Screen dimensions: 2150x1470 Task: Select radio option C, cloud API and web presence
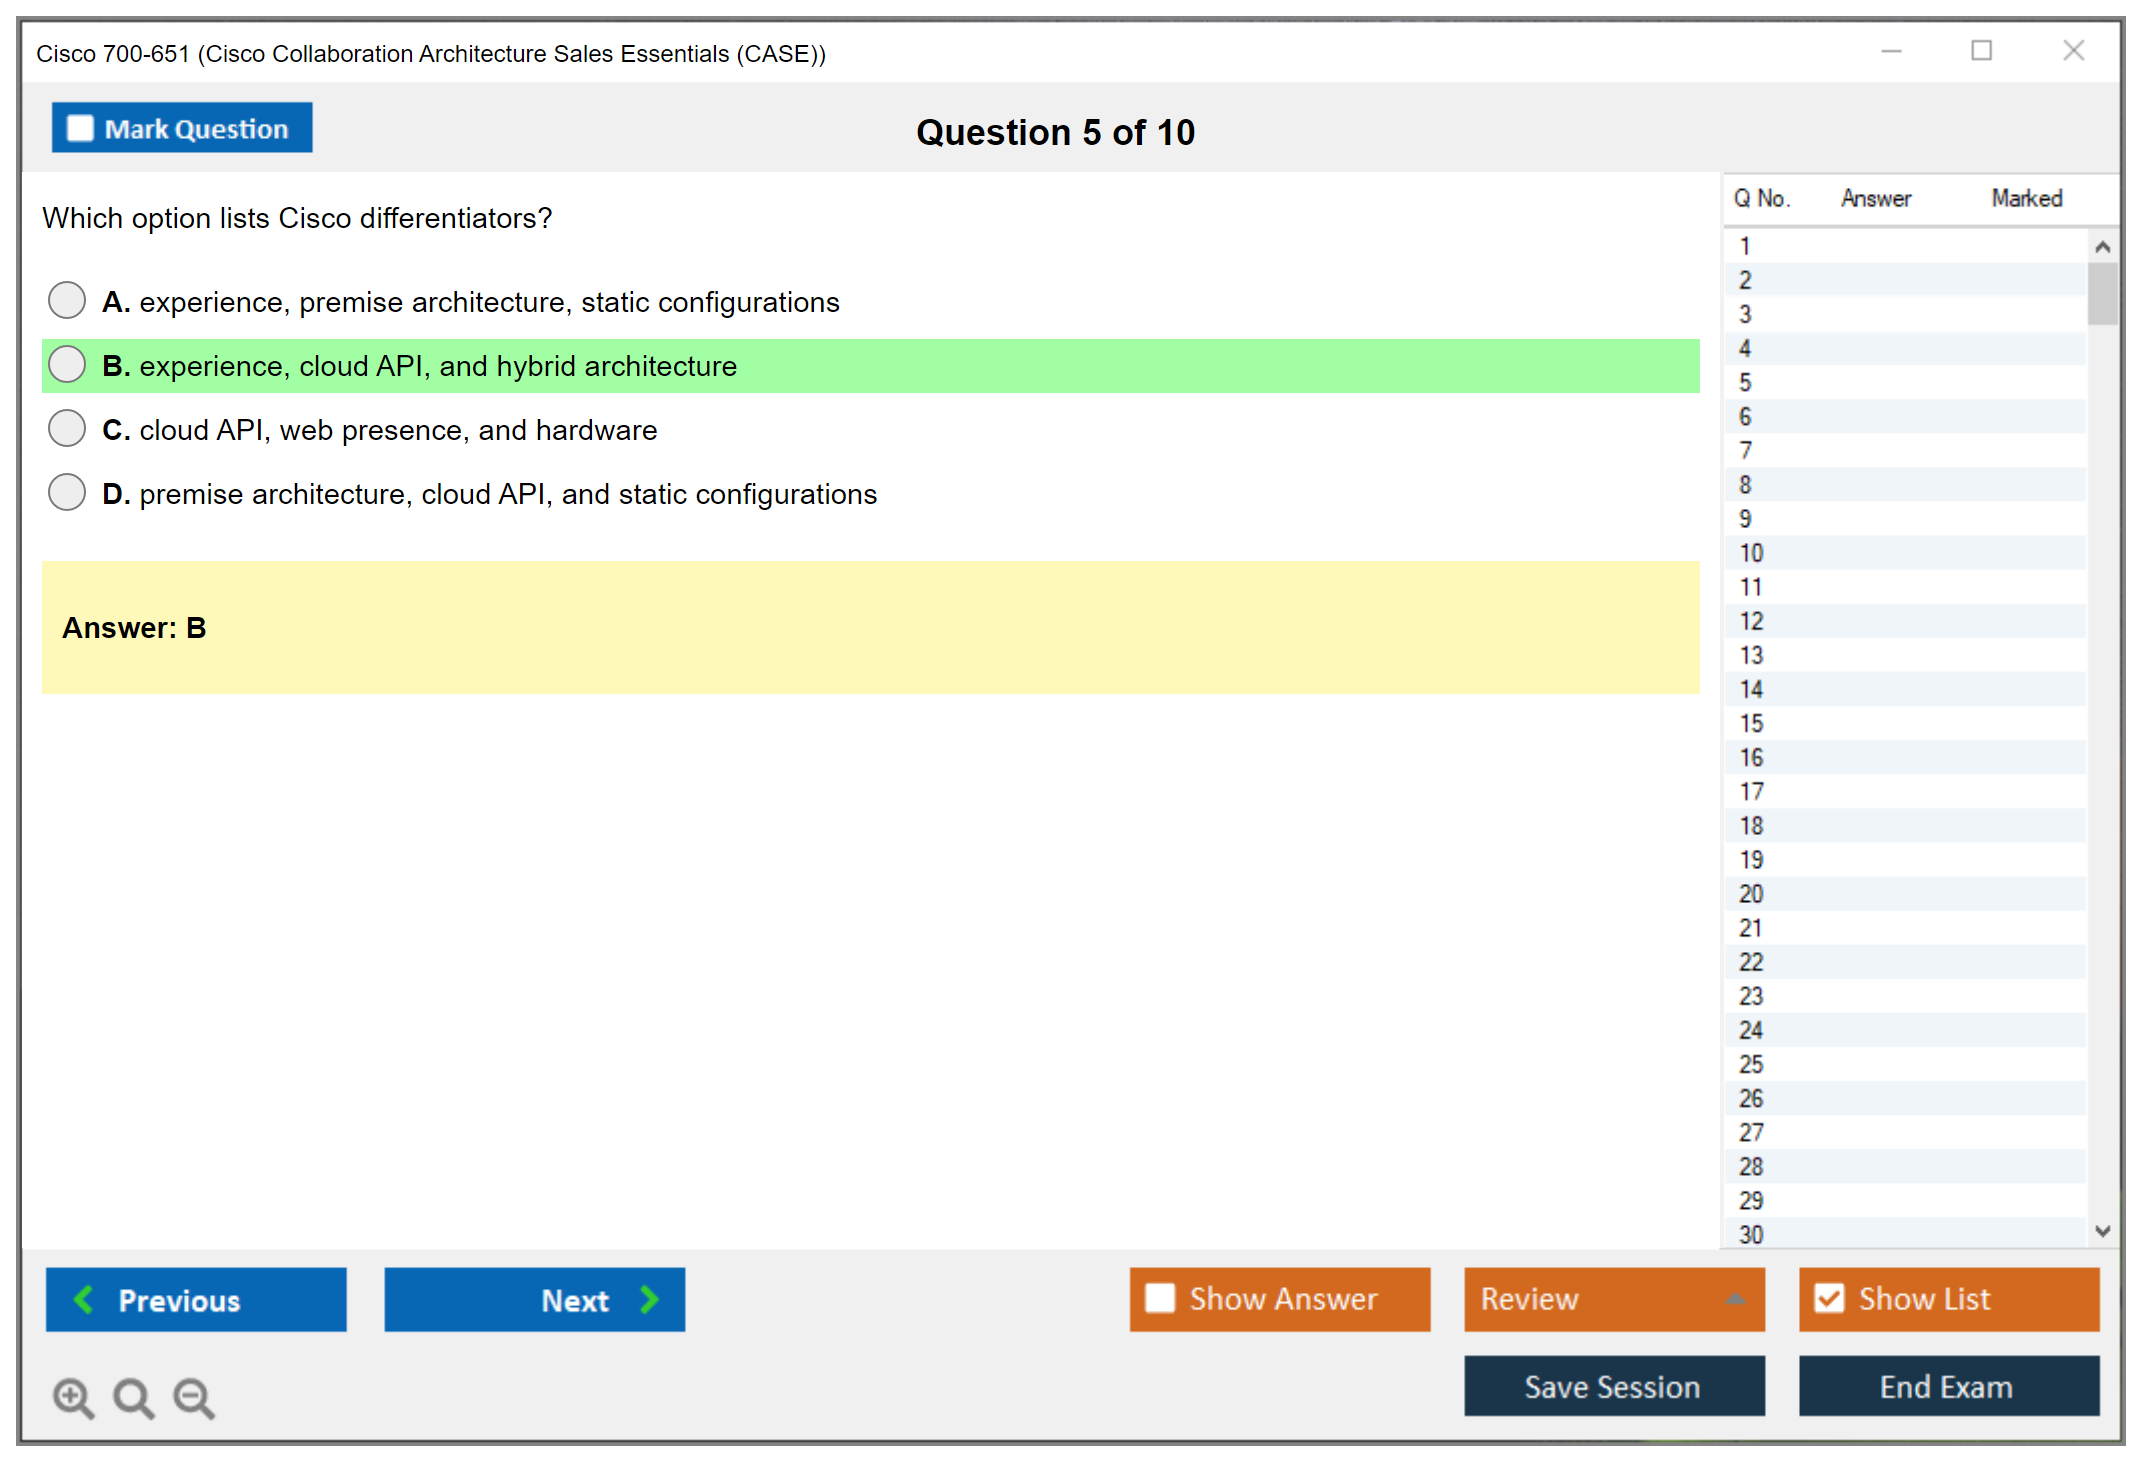67,428
